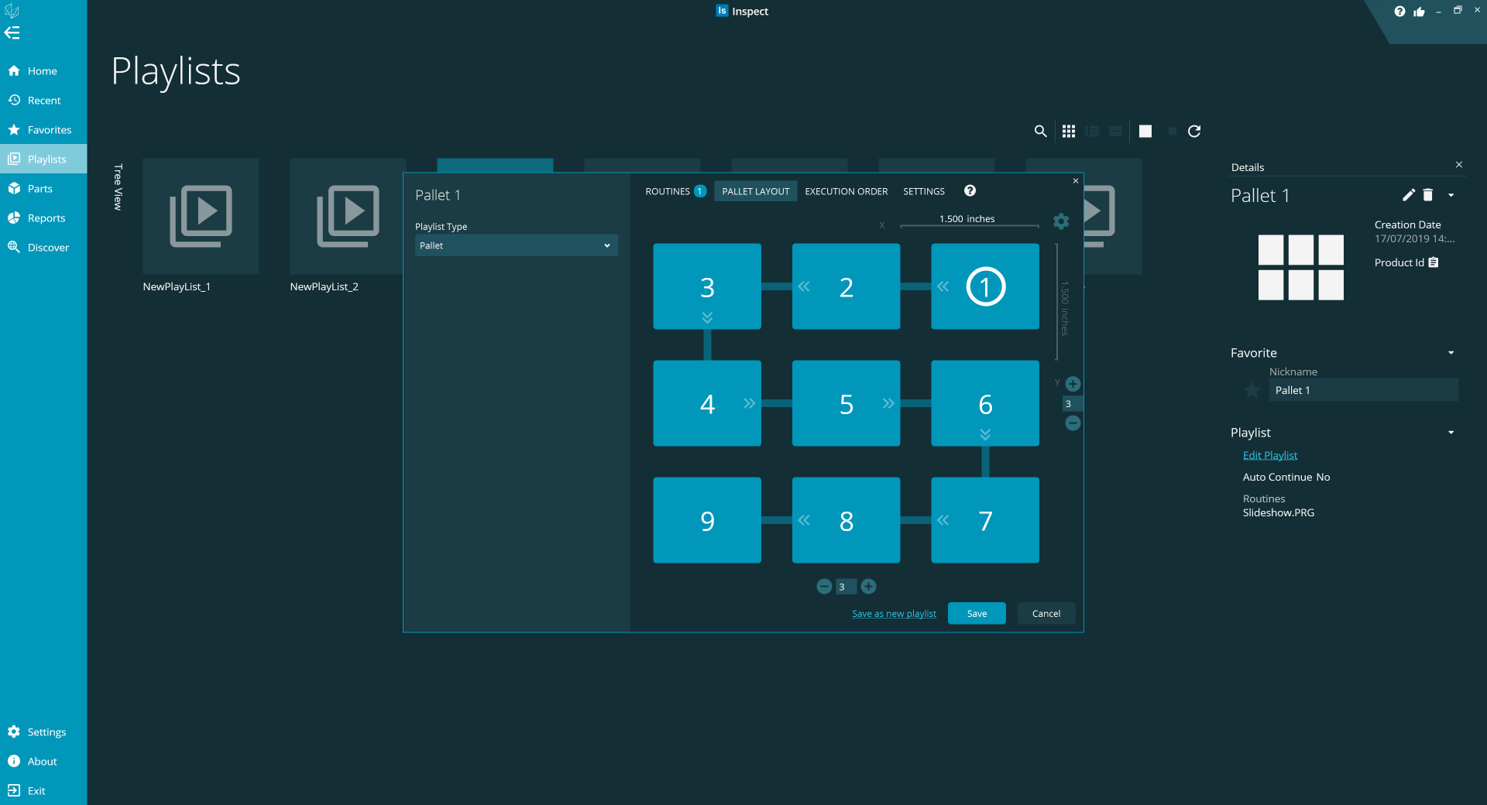Open Recent items in sidebar
1487x805 pixels.
pos(43,100)
